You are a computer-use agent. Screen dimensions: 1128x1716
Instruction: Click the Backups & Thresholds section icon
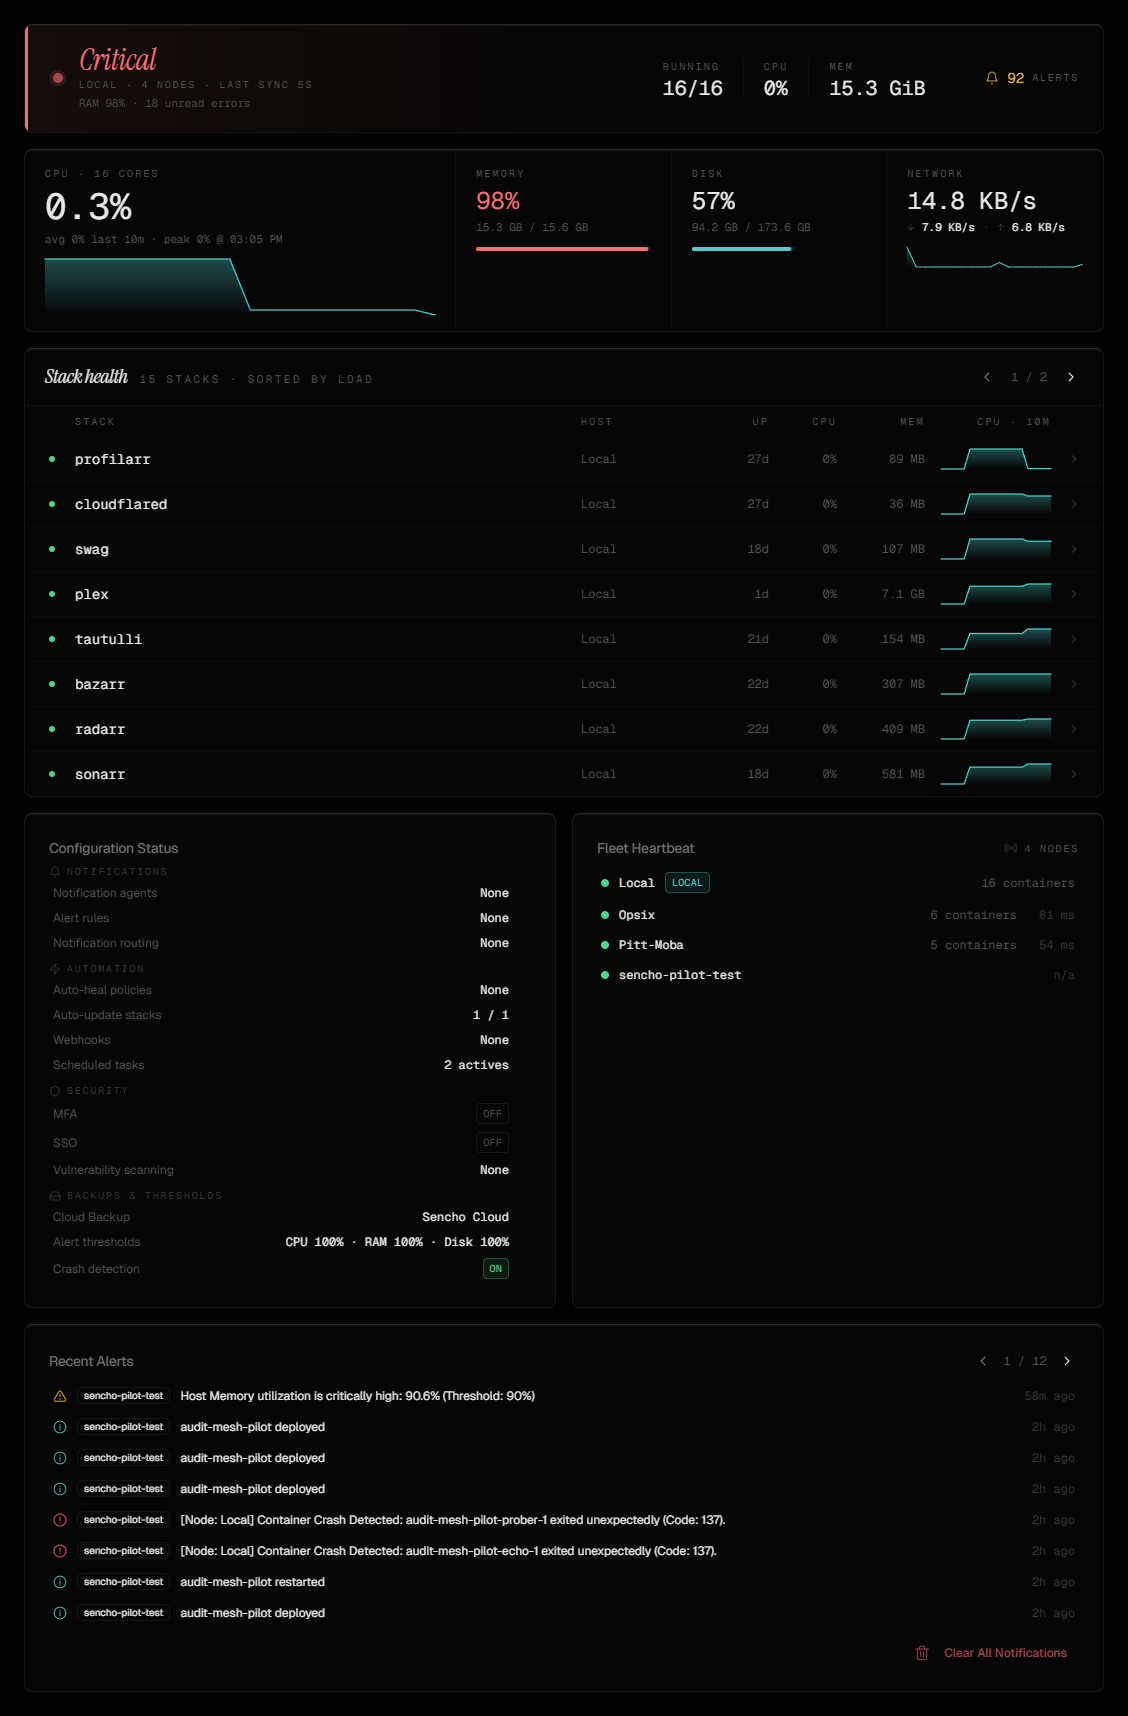(x=55, y=1196)
